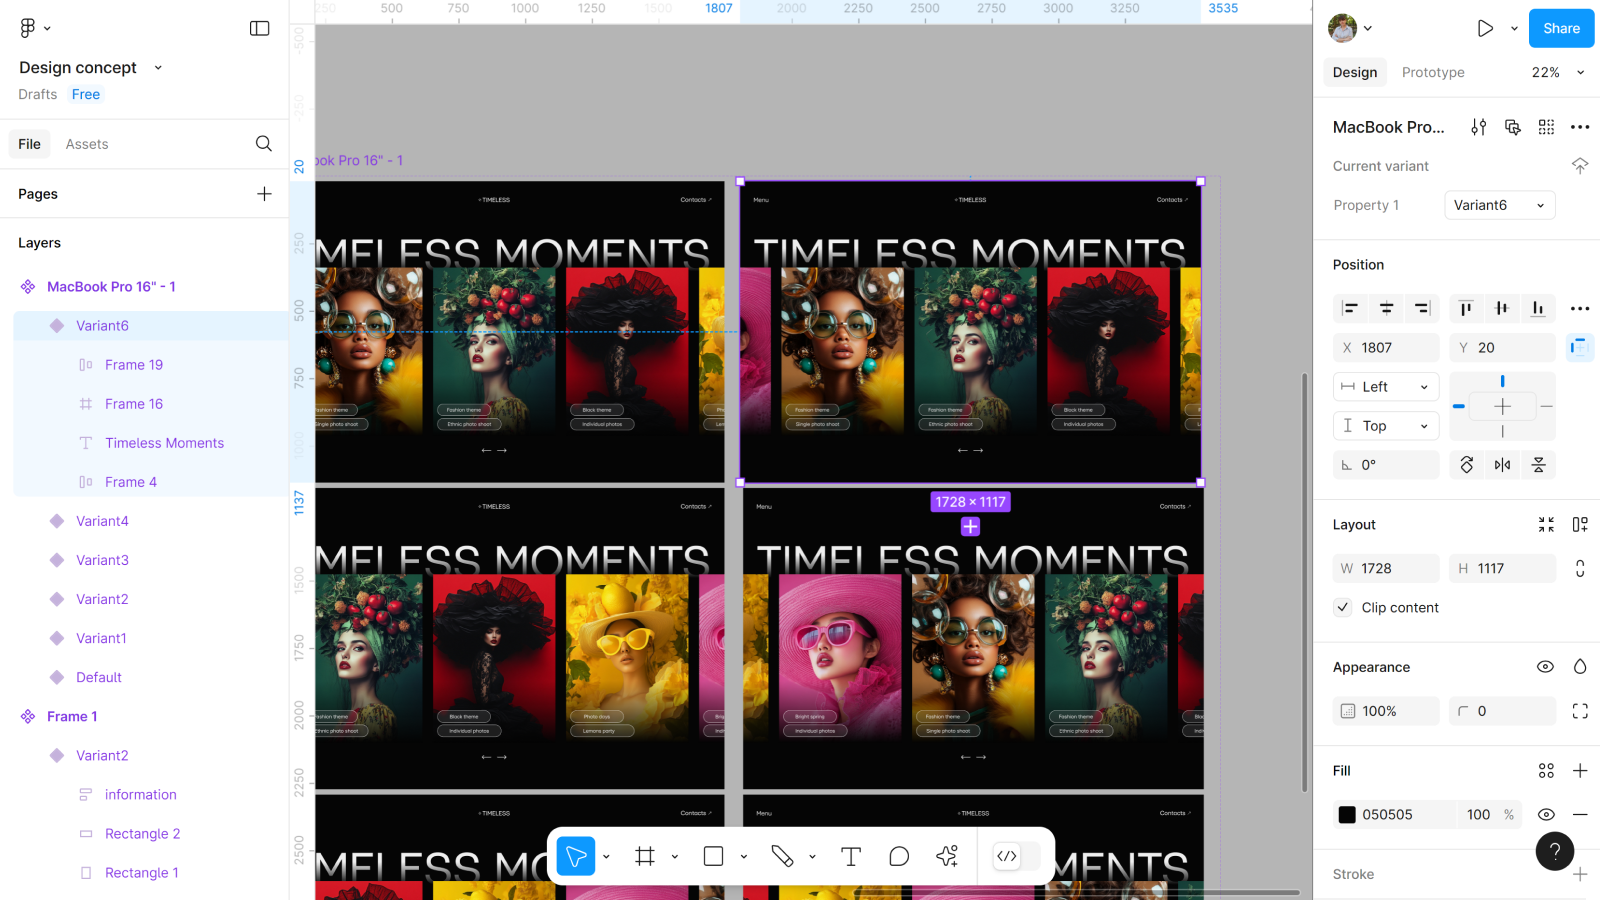
Task: Click the search icon in left panel
Action: (x=263, y=144)
